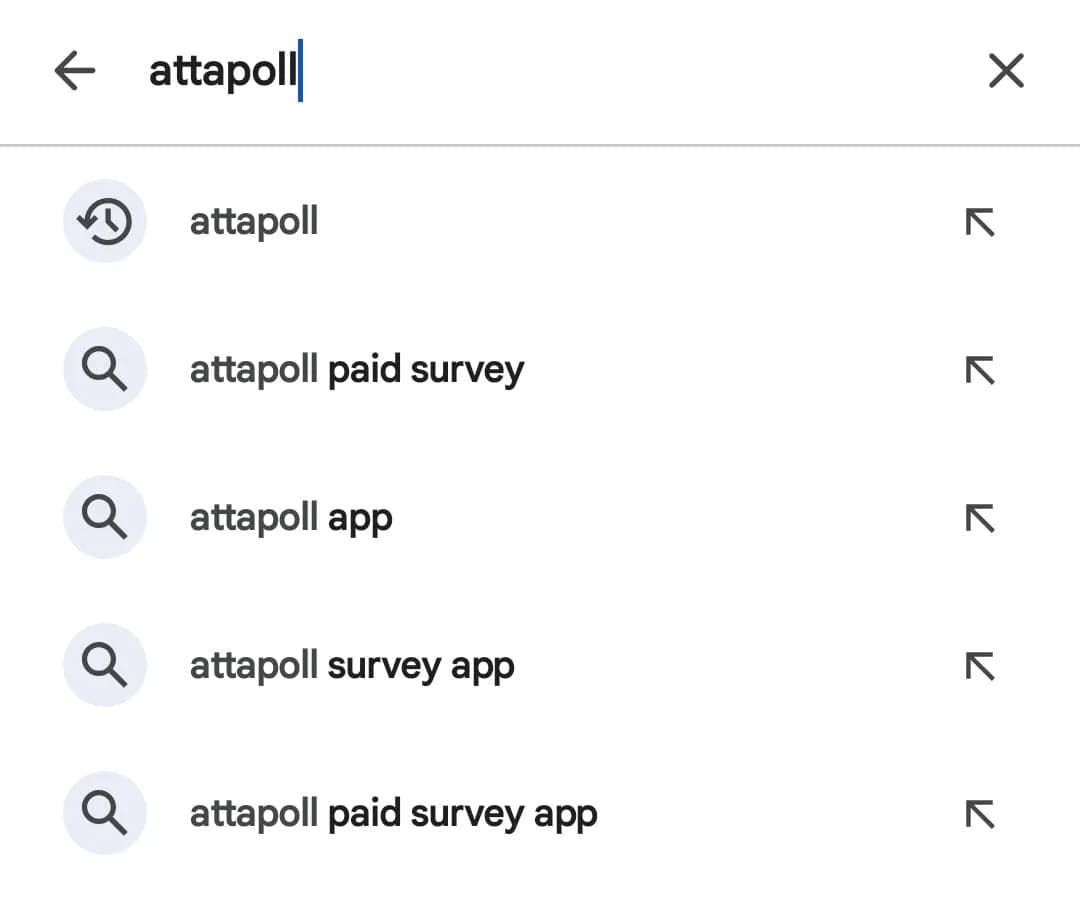Fill query using arrow next to 'attapoll' history

tap(979, 222)
